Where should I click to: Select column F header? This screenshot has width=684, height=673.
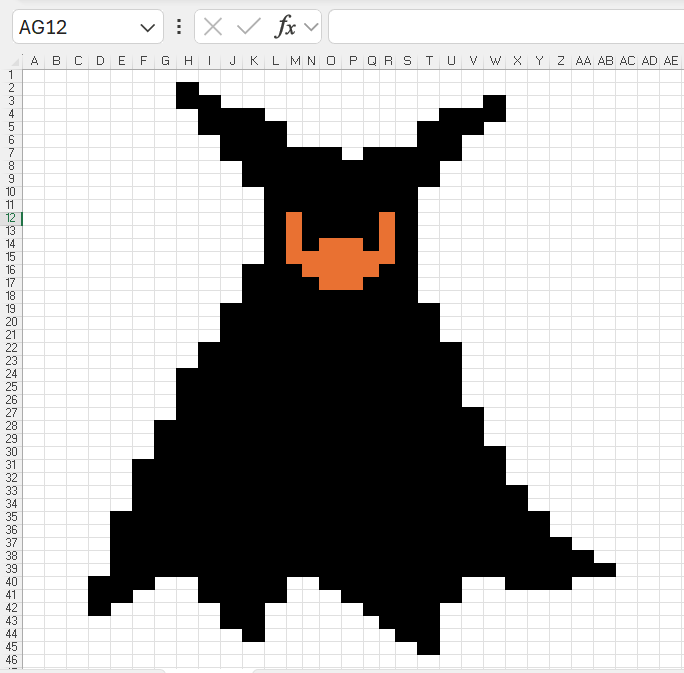tap(144, 61)
